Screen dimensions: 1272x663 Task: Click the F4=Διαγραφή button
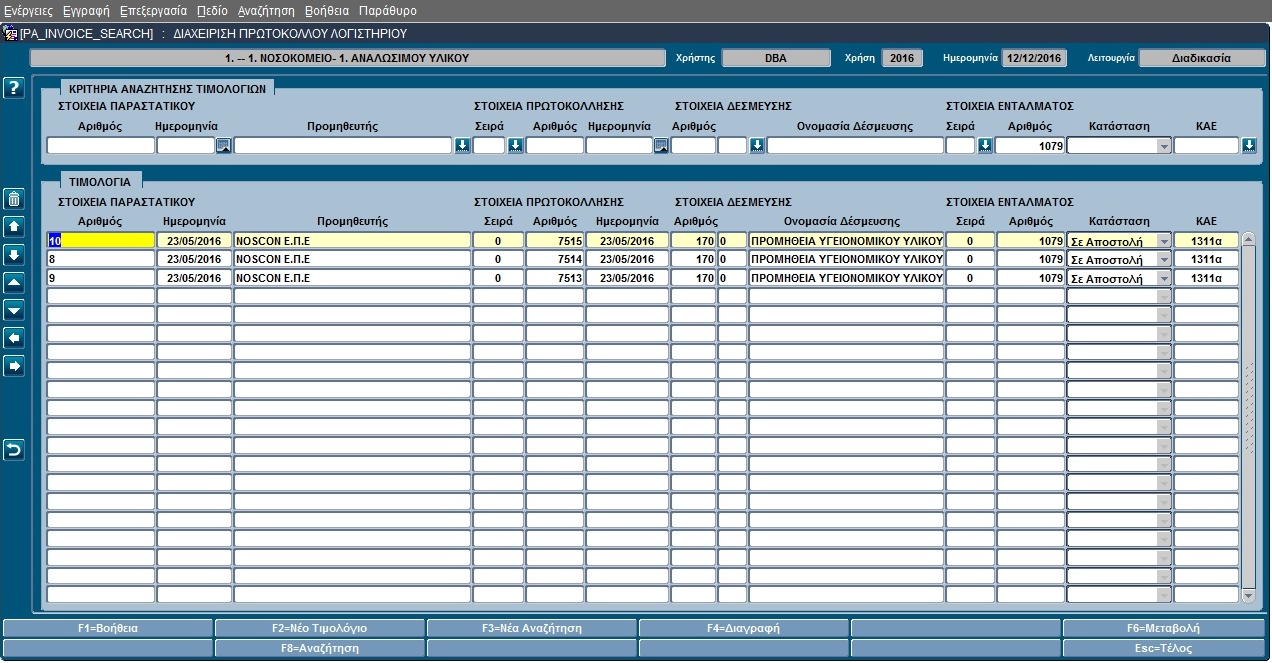coord(744,629)
